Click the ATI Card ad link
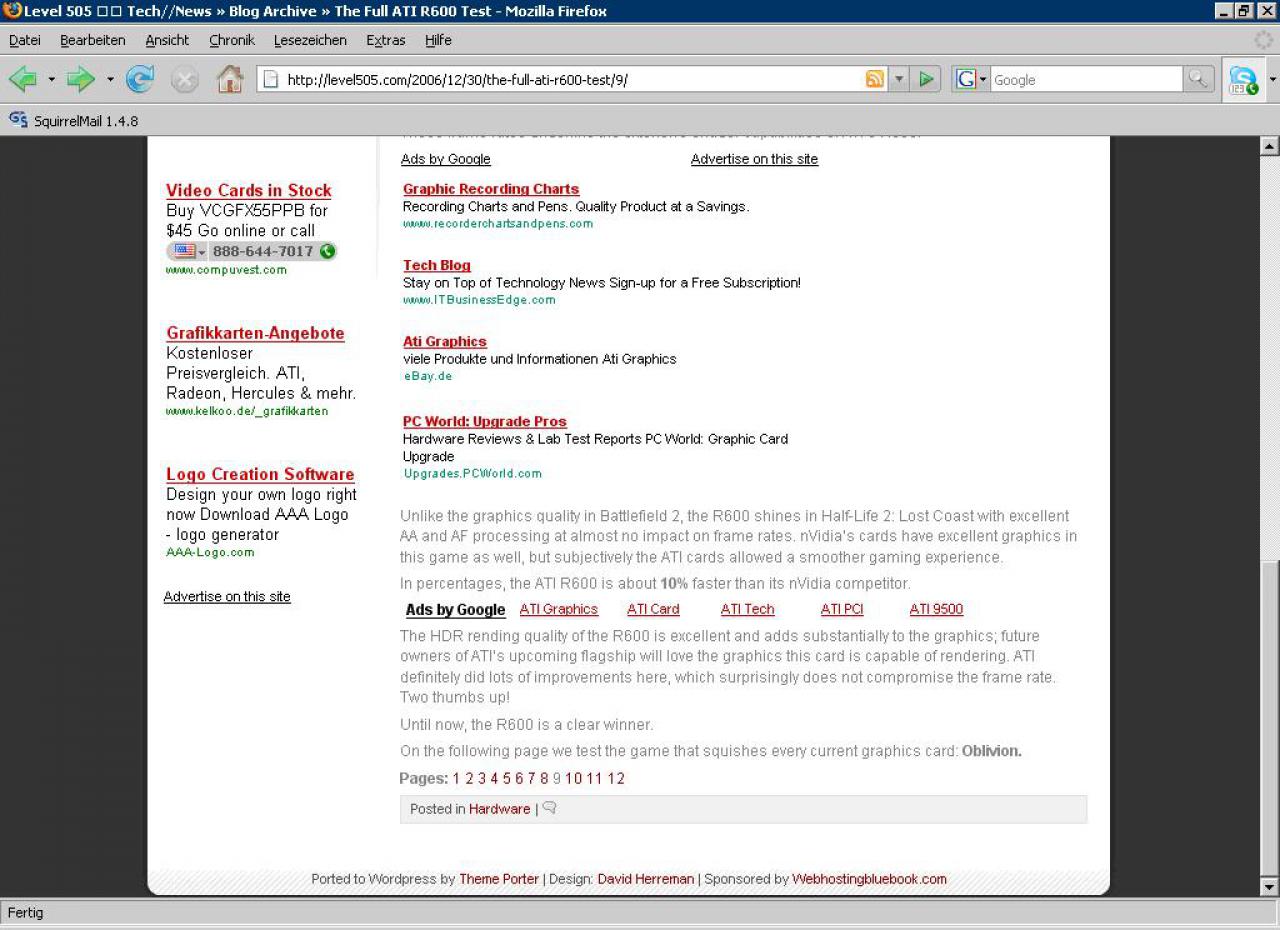Viewport: 1280px width, 930px height. [653, 609]
